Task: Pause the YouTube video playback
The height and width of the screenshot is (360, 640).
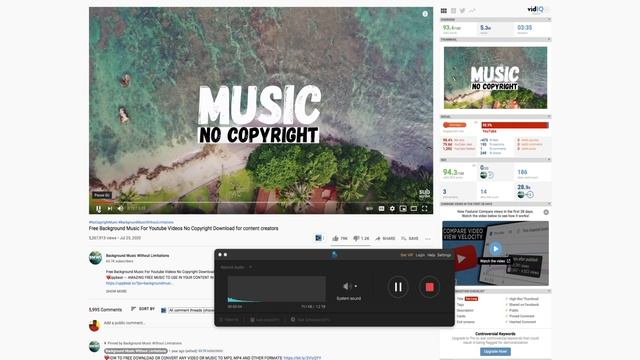Action: (x=98, y=208)
